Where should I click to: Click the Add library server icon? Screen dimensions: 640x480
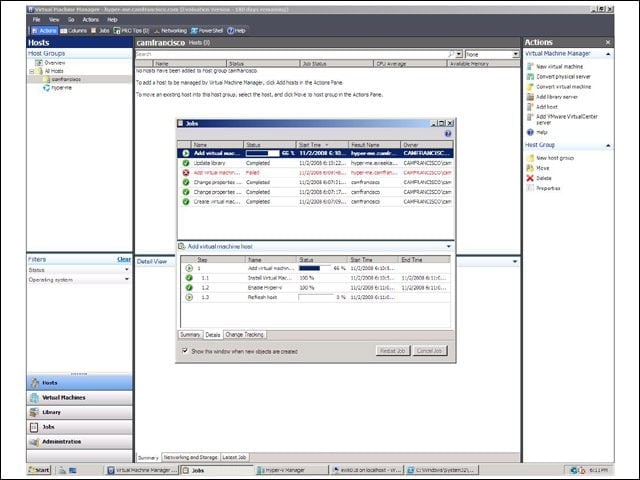tap(530, 97)
